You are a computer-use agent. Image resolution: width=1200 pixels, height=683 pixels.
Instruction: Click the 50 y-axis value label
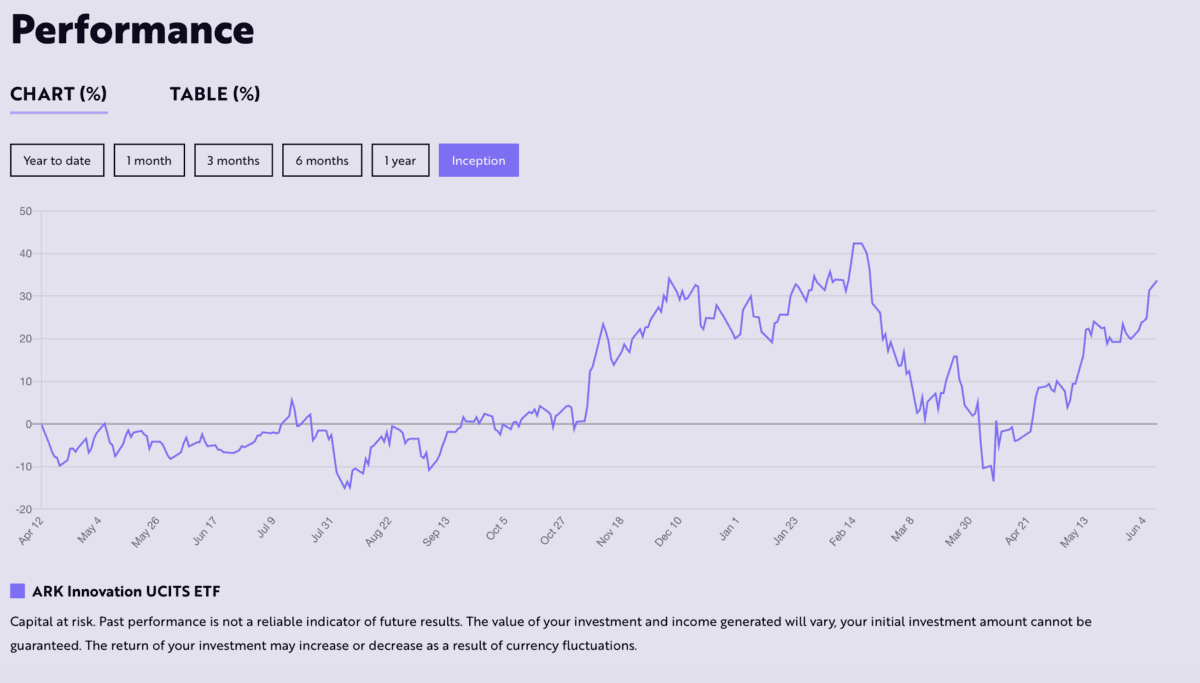click(x=25, y=211)
